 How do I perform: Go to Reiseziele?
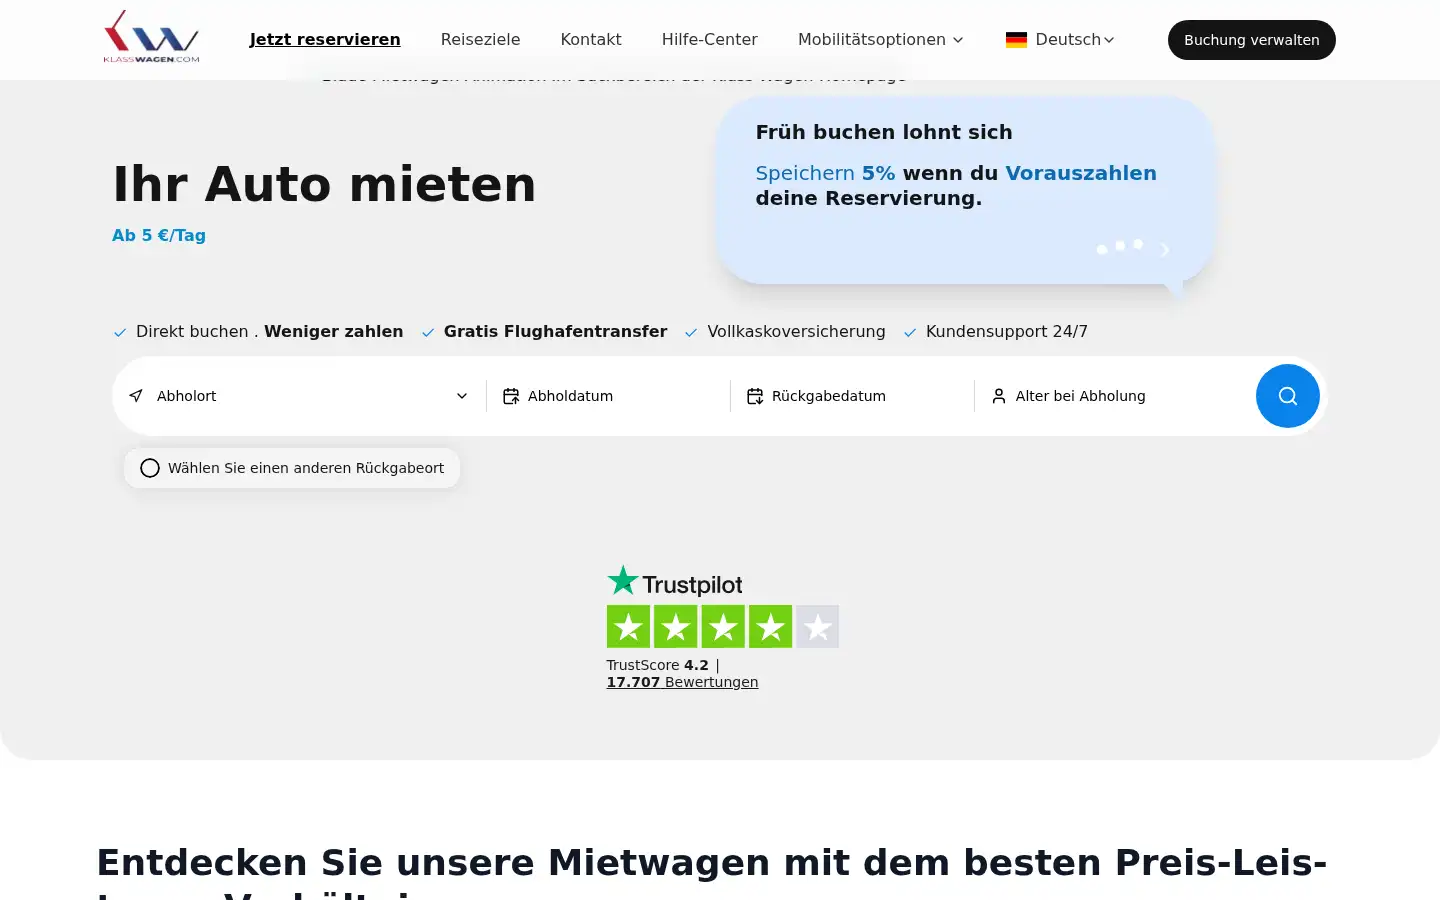pyautogui.click(x=480, y=40)
